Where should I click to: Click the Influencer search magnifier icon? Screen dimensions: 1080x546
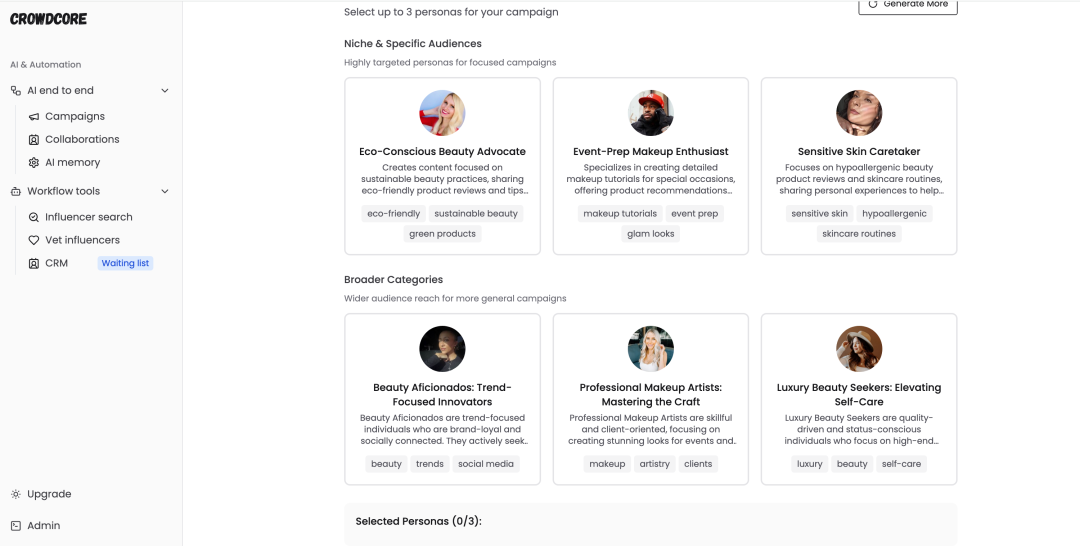click(x=34, y=217)
